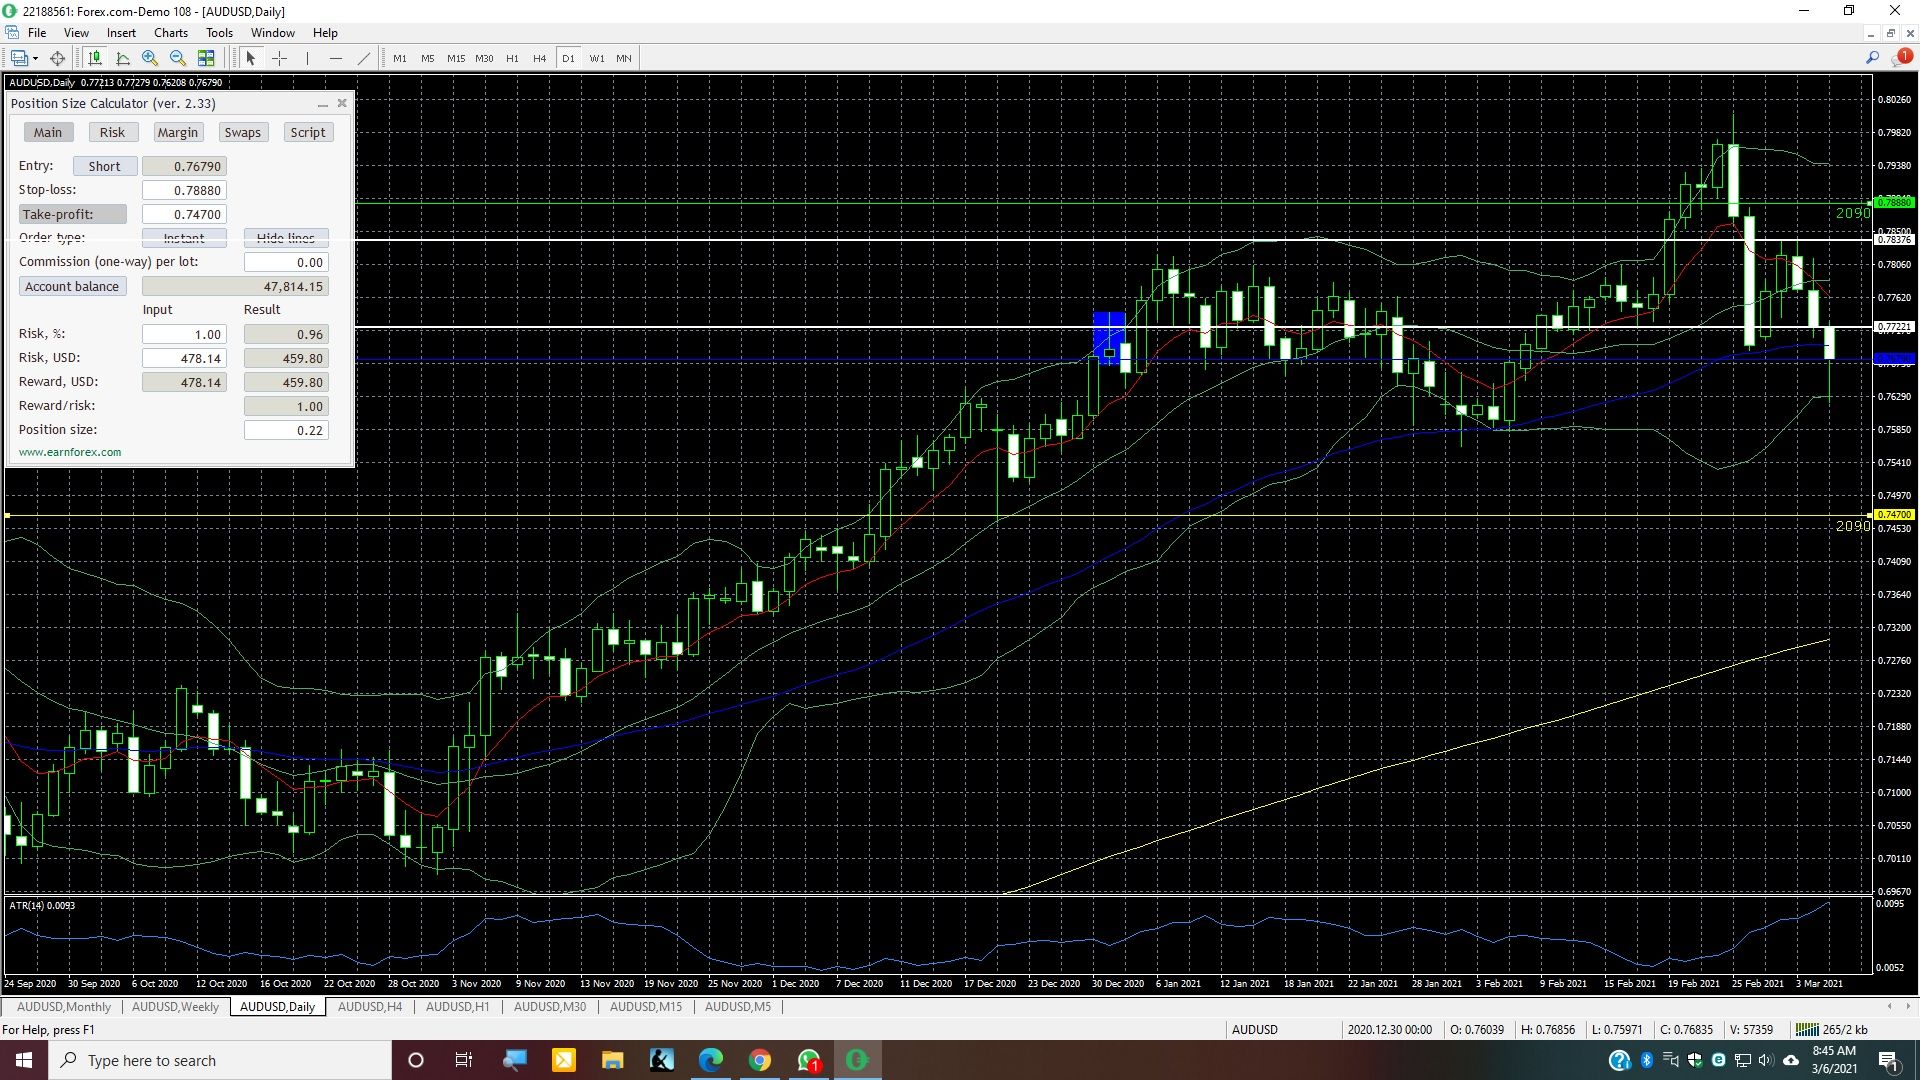Minimize the Position Size Calculator panel
1920x1080 pixels.
click(x=322, y=103)
